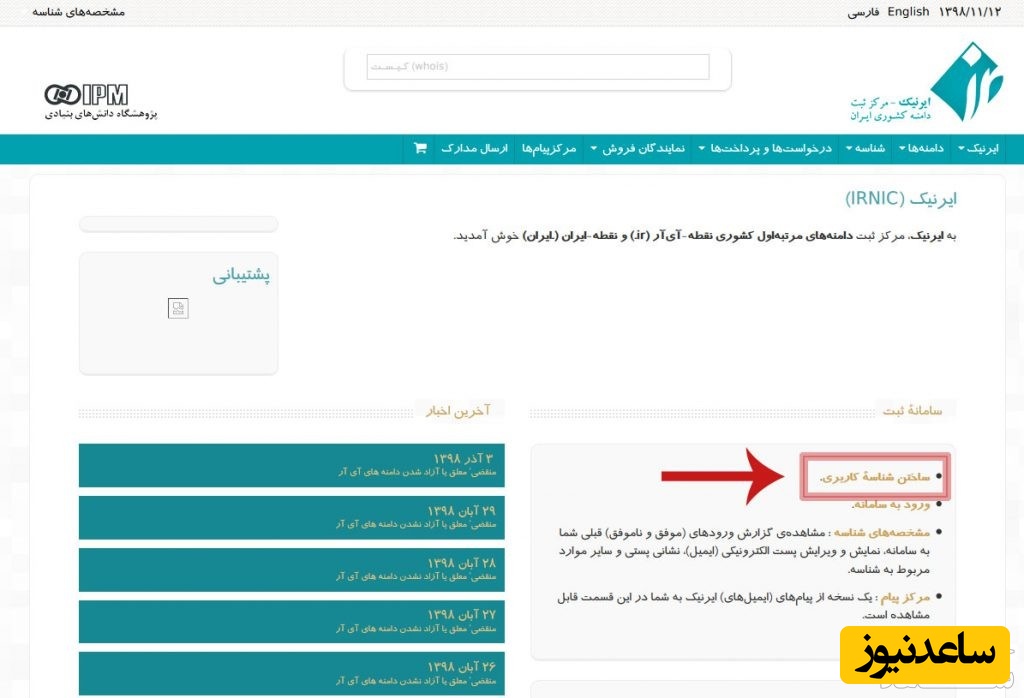Open the مرکز پیام‌ها menu item
1024x698 pixels.
(549, 148)
